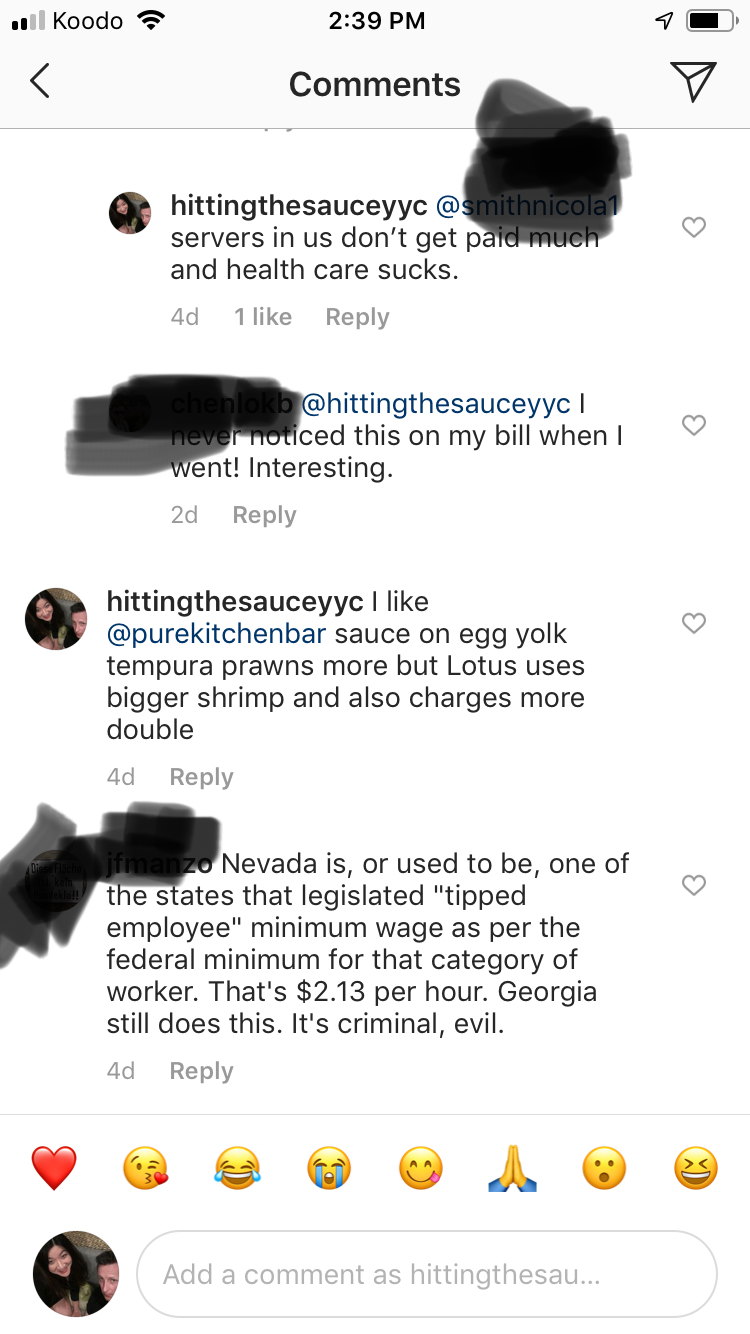
Task: View who liked the servers' pay comment
Action: [x=262, y=316]
